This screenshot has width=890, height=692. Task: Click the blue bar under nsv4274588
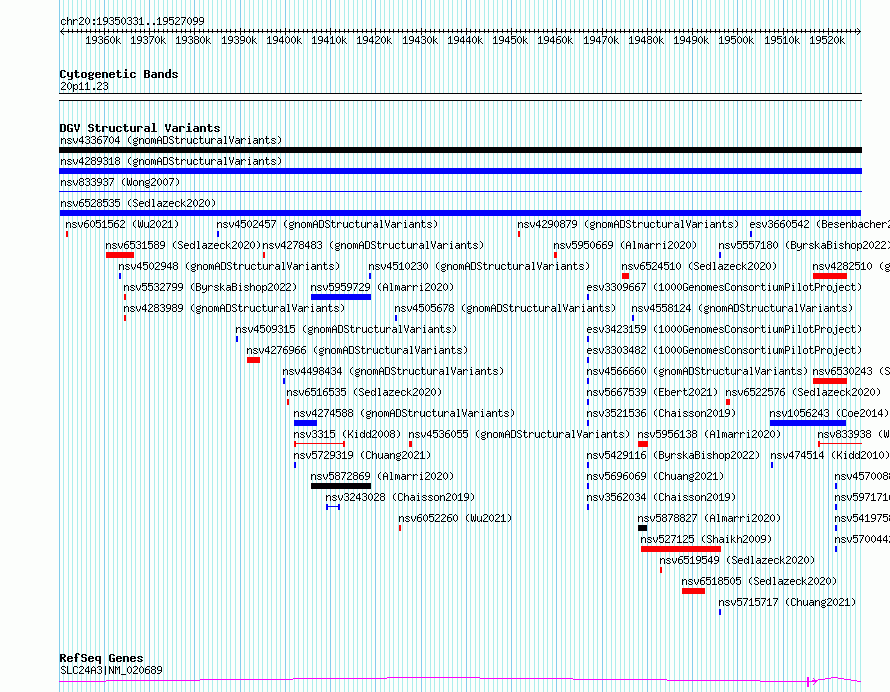[x=305, y=423]
